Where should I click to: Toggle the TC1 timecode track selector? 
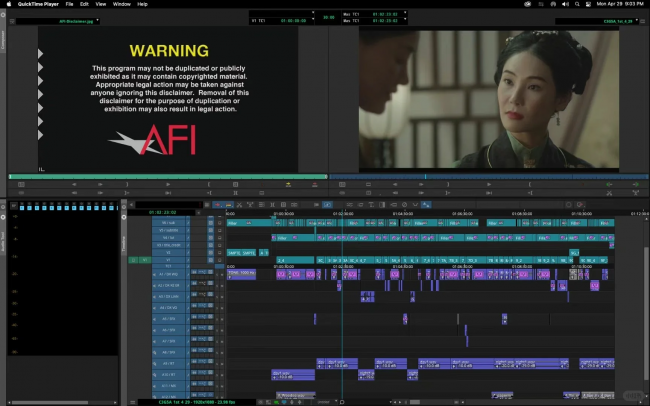[x=170, y=266]
